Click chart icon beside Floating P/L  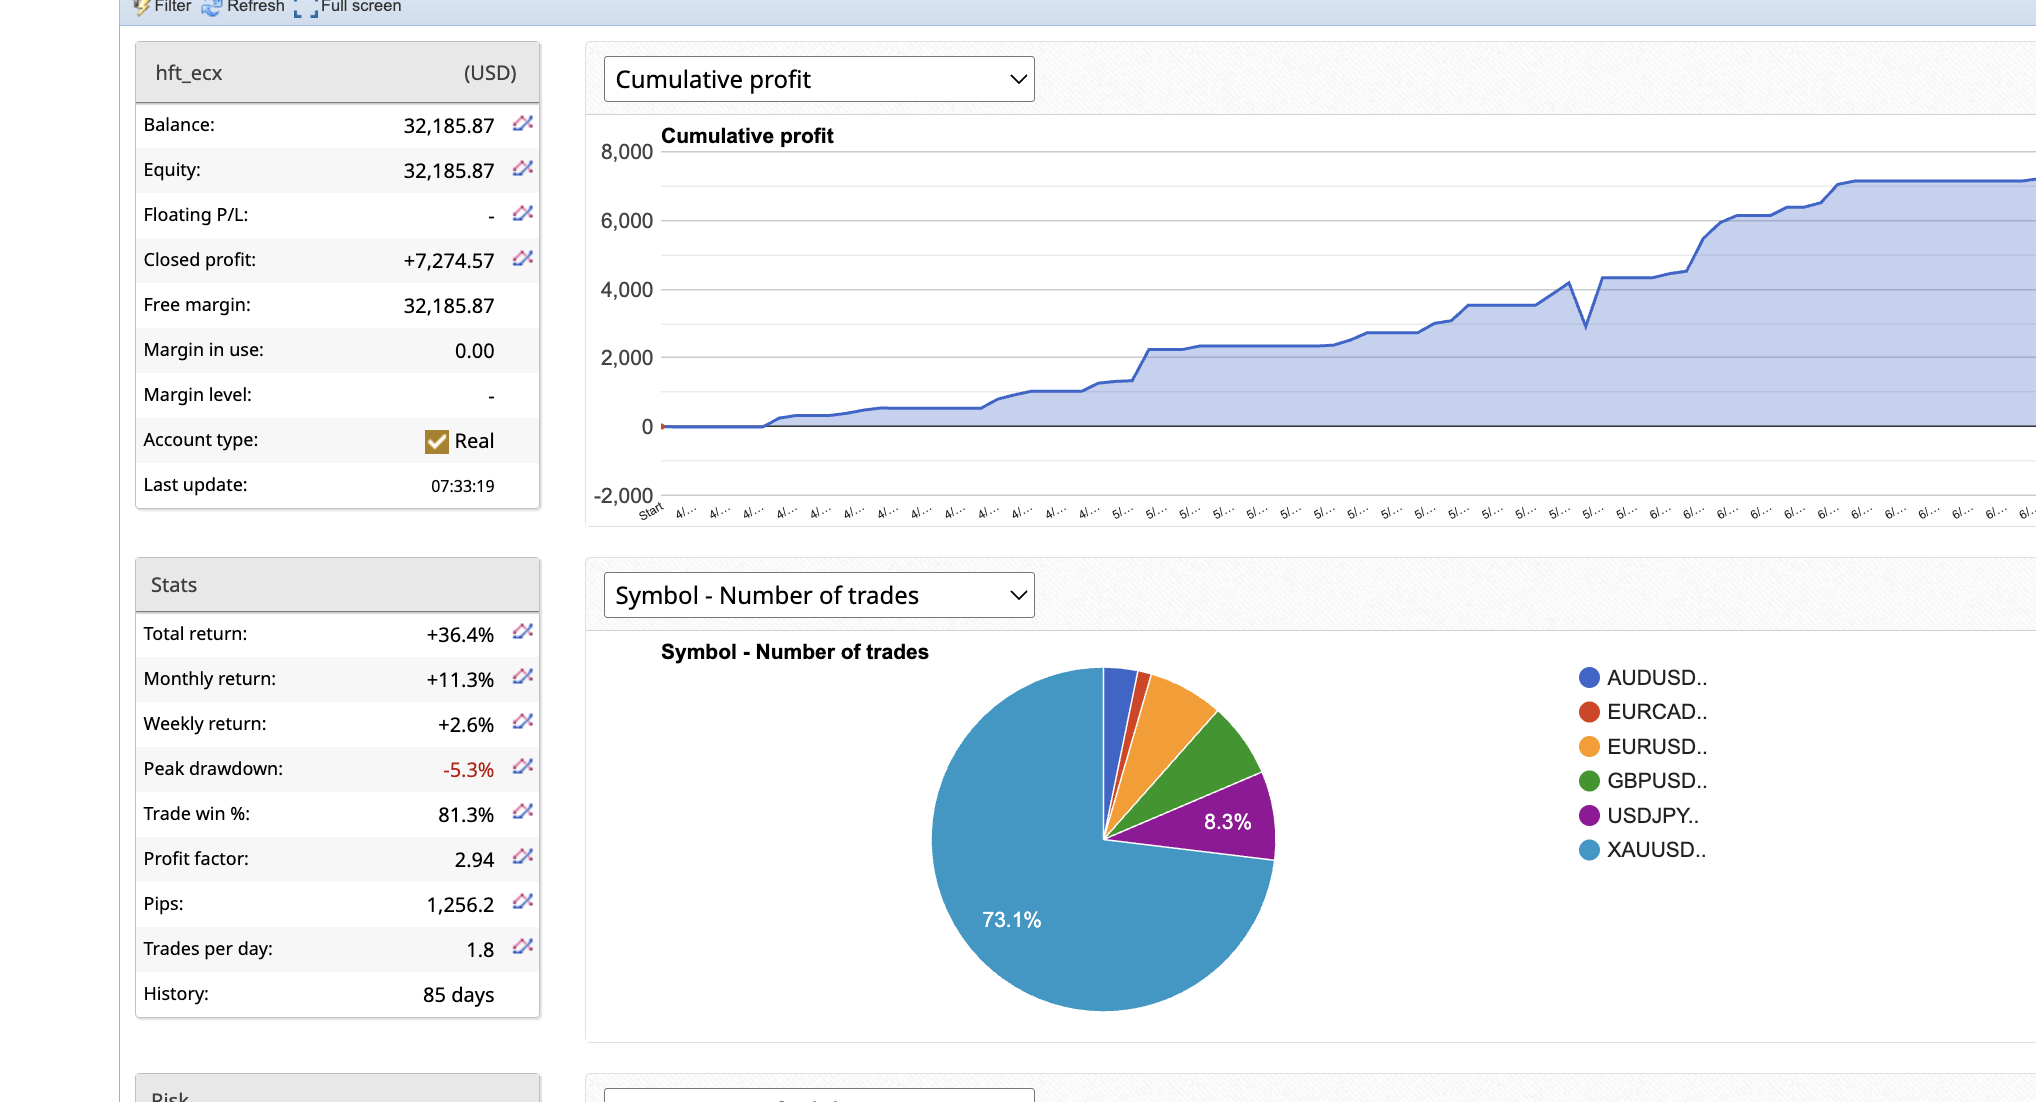pyautogui.click(x=522, y=214)
